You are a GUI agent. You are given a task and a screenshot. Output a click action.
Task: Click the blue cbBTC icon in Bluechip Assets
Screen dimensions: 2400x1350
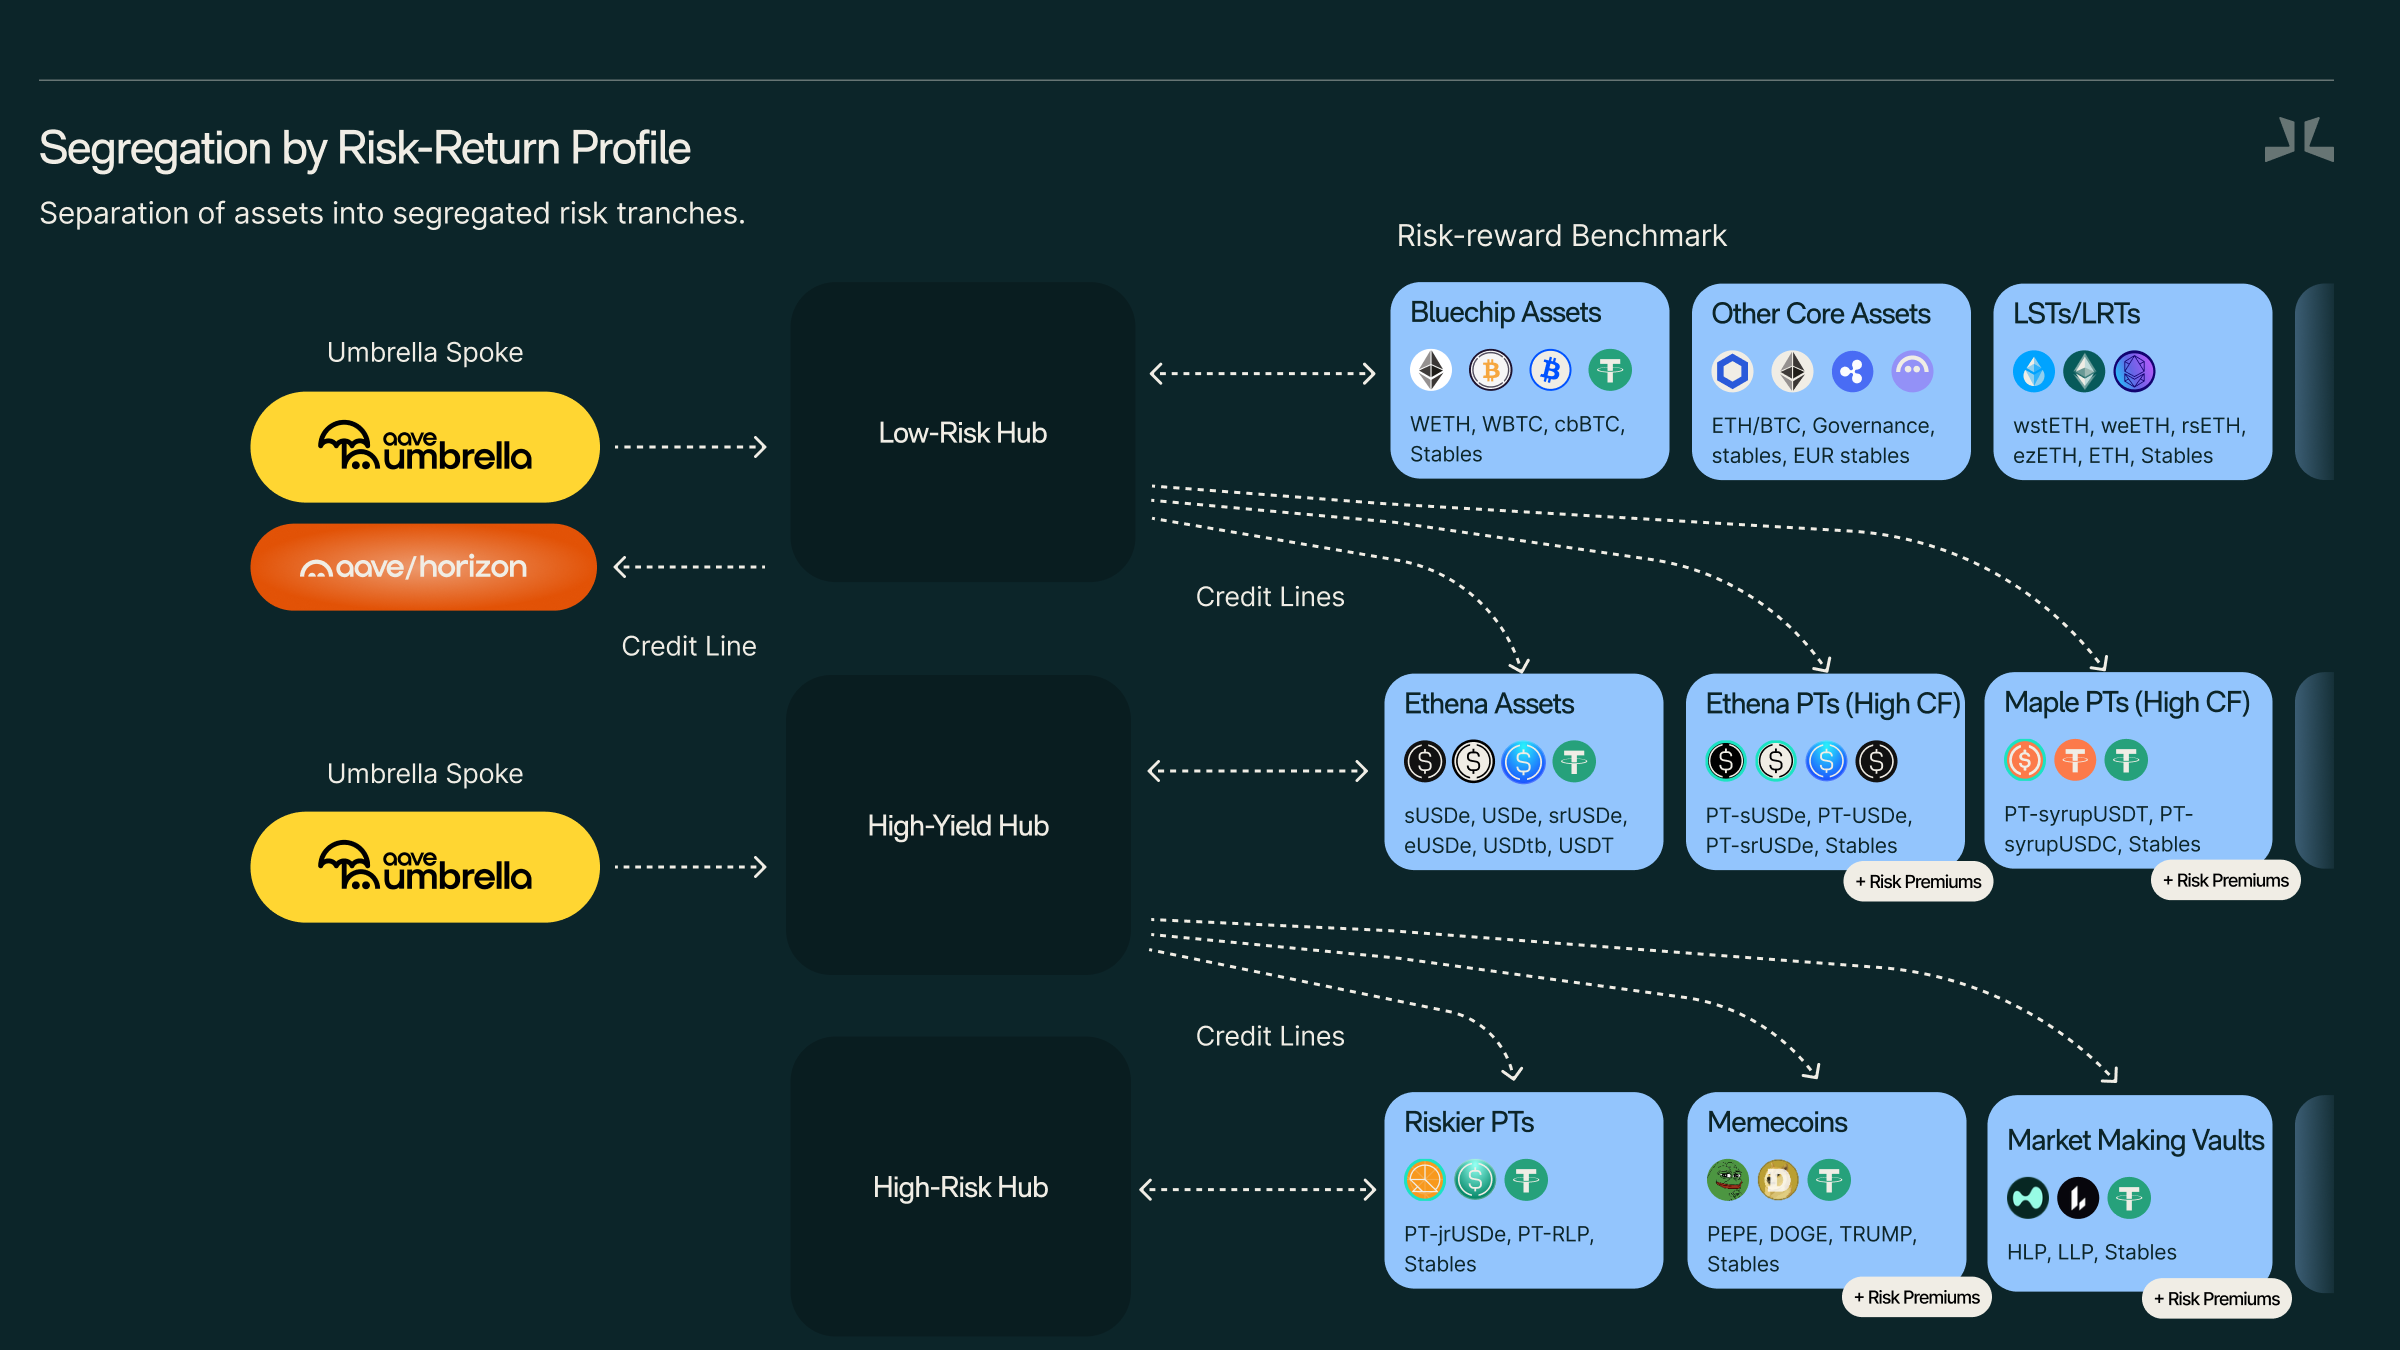coord(1550,371)
